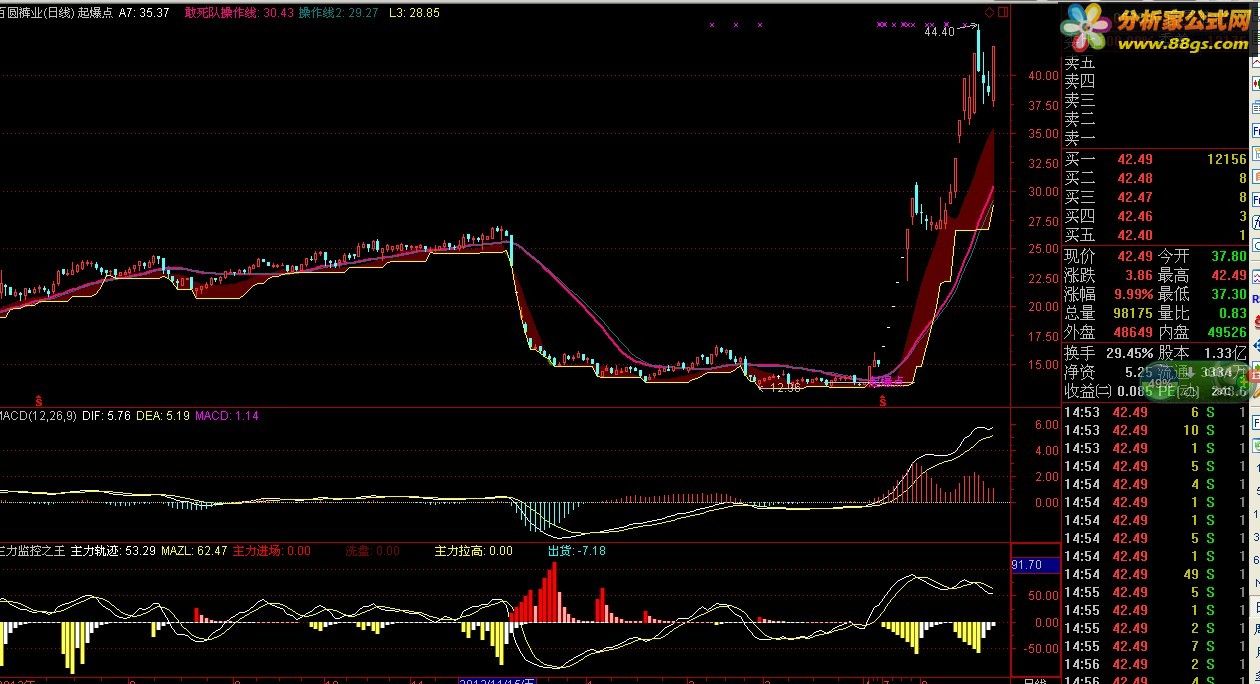Select the 14:54 trade with volume 4
The height and width of the screenshot is (684, 1260).
[x=1155, y=484]
